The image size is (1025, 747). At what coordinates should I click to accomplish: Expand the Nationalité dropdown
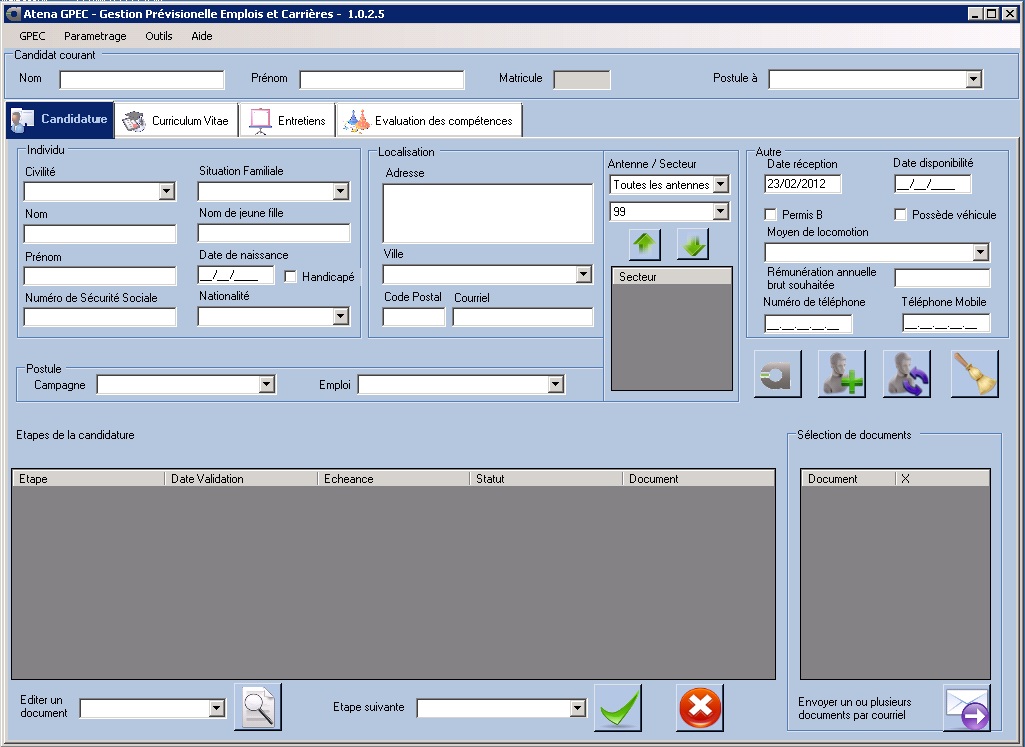[341, 316]
